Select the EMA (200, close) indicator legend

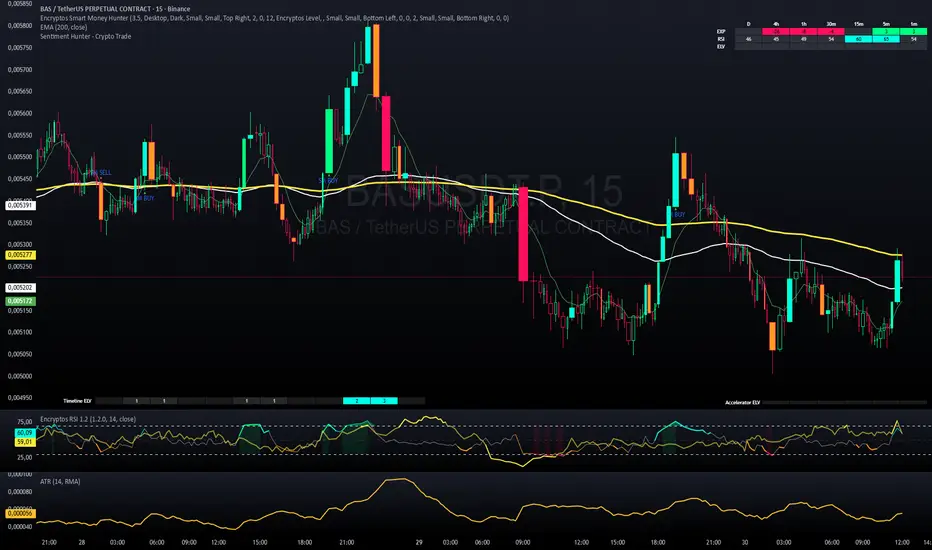click(x=64, y=27)
